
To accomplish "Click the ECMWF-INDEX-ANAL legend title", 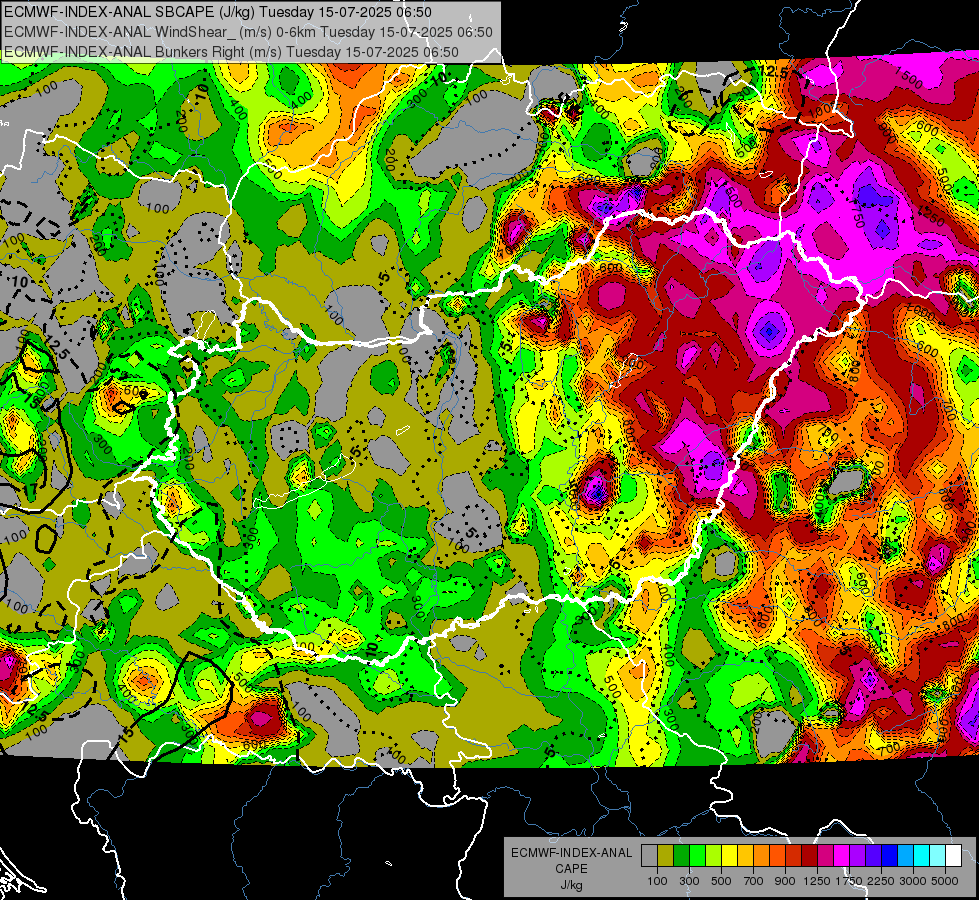I will click(571, 853).
